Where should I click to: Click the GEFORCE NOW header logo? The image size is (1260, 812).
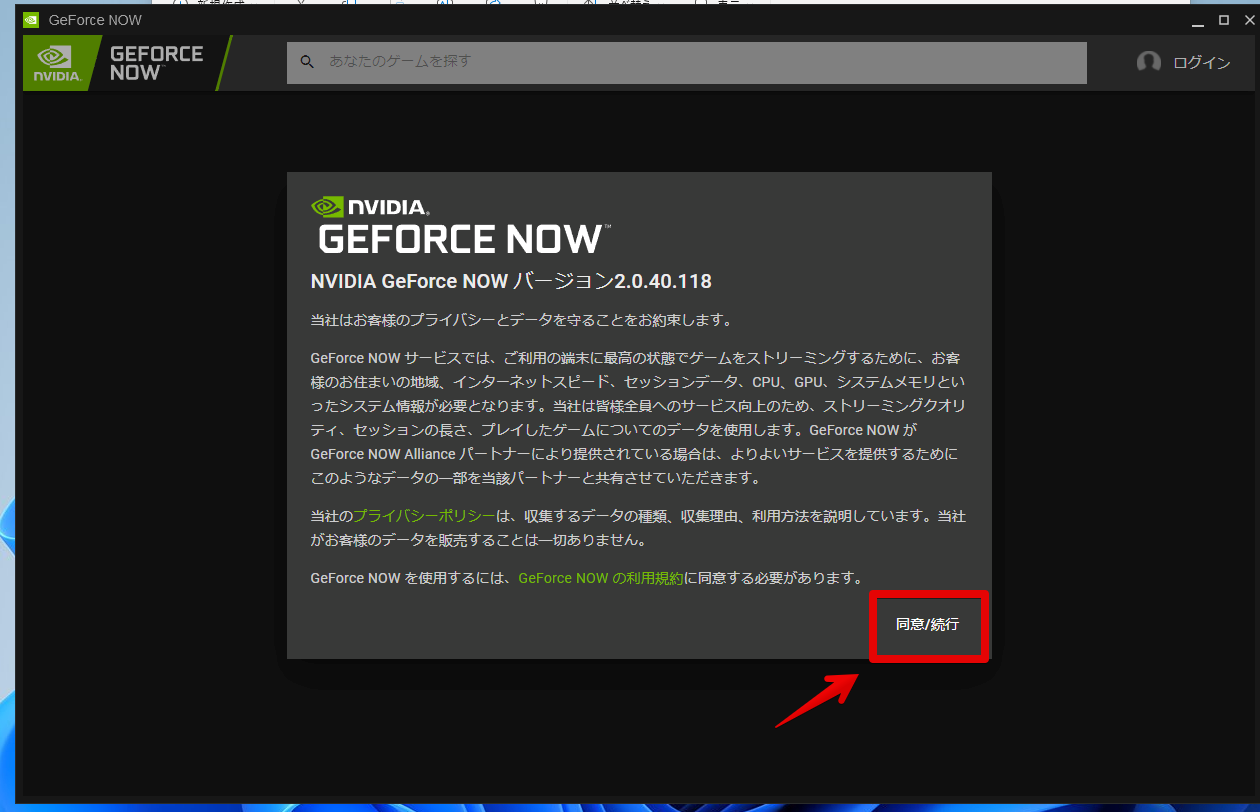[156, 63]
